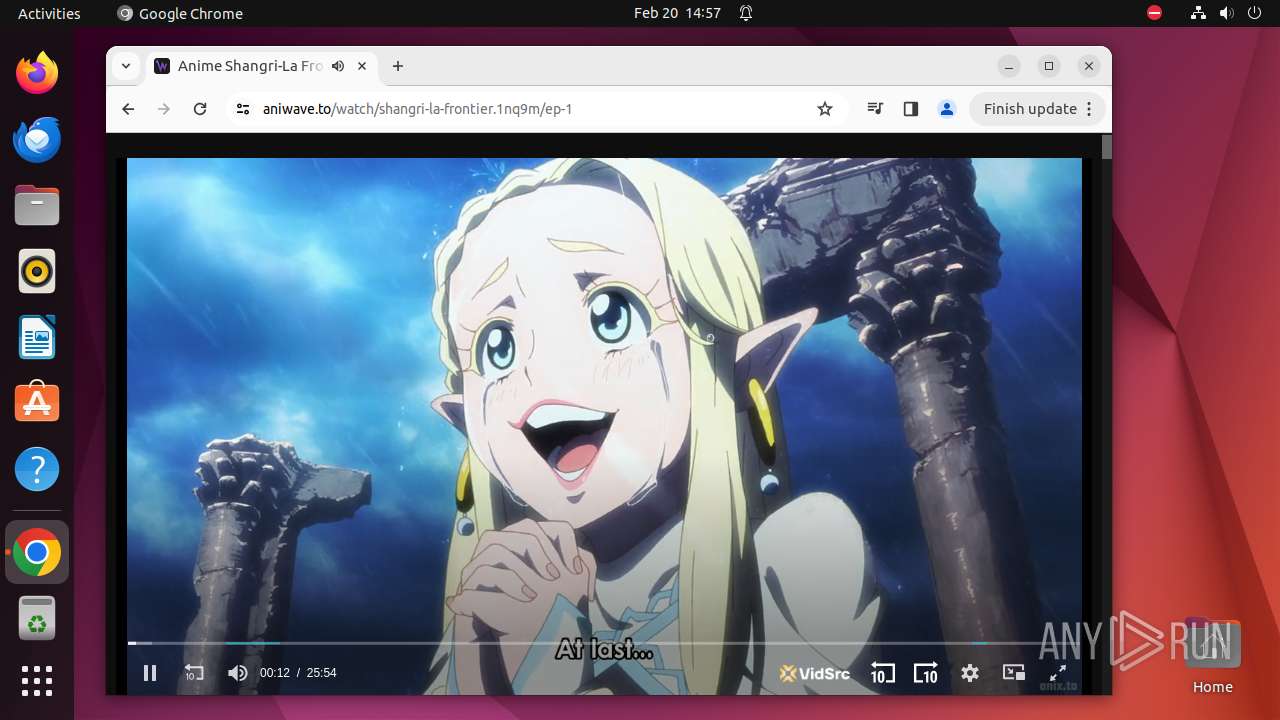Open Ubuntu Software from the dock
This screenshot has width=1280, height=720.
pos(37,403)
